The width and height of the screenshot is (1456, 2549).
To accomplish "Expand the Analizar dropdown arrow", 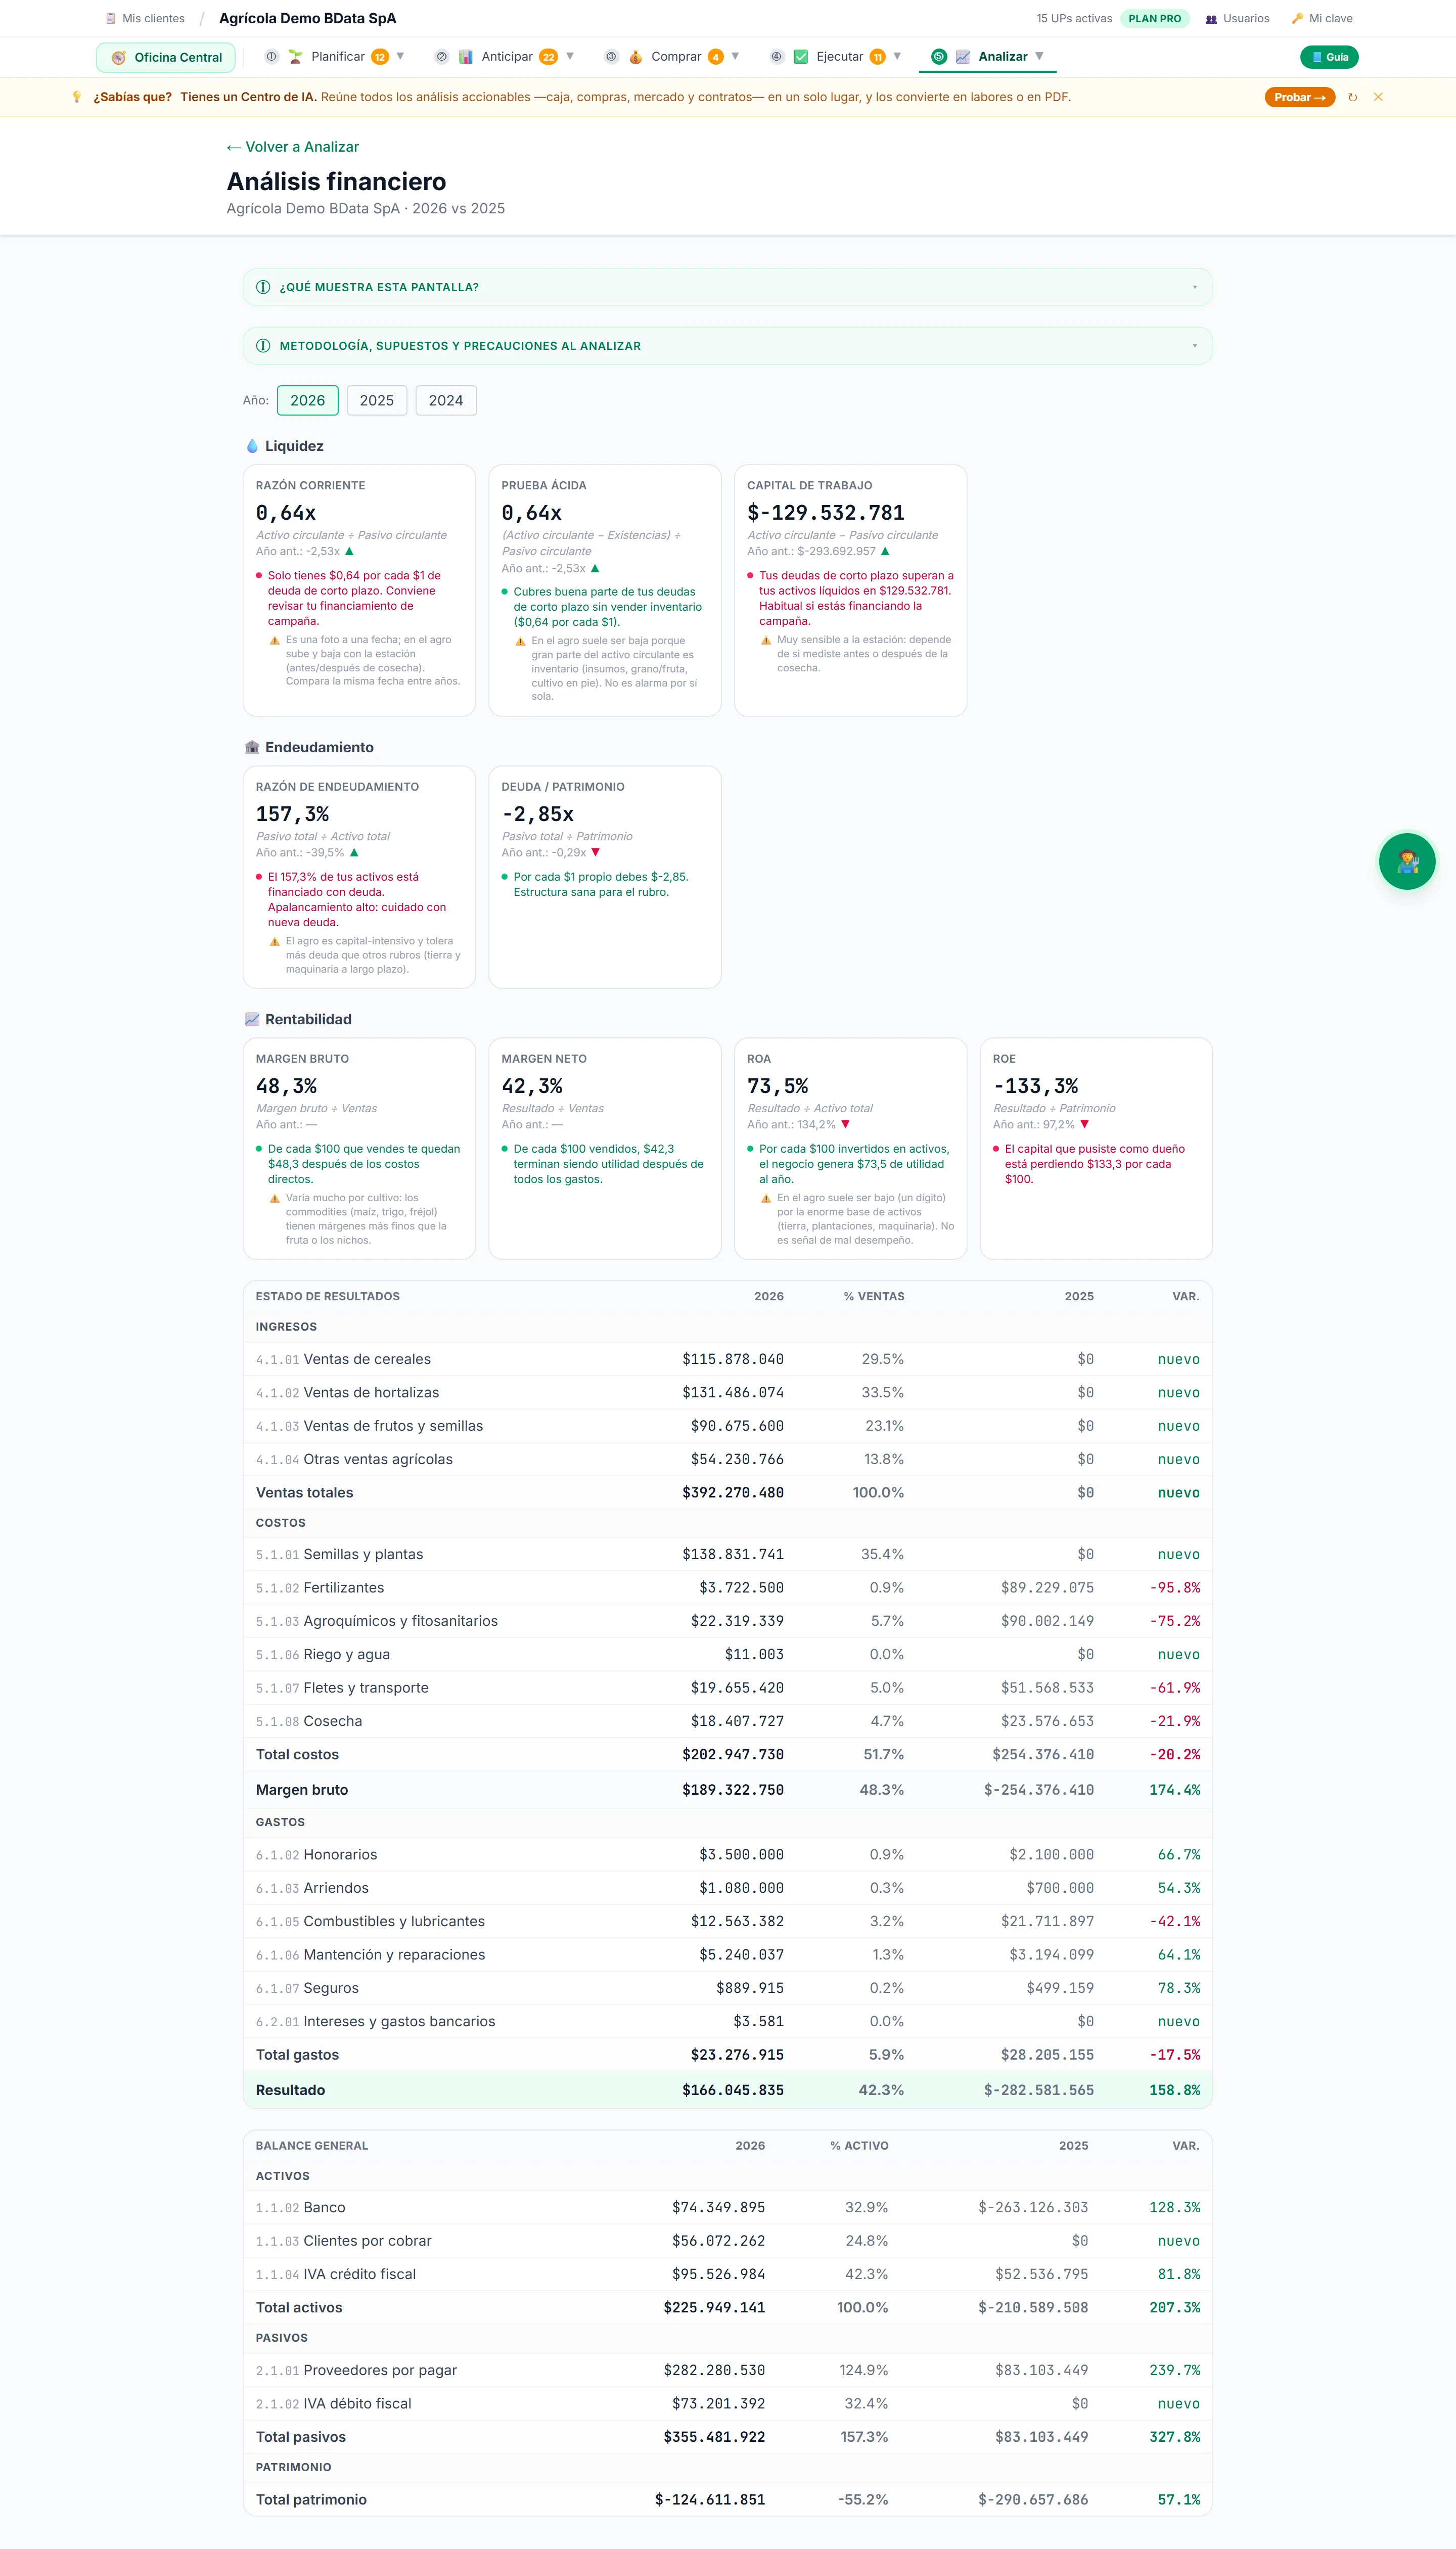I will pos(1039,56).
